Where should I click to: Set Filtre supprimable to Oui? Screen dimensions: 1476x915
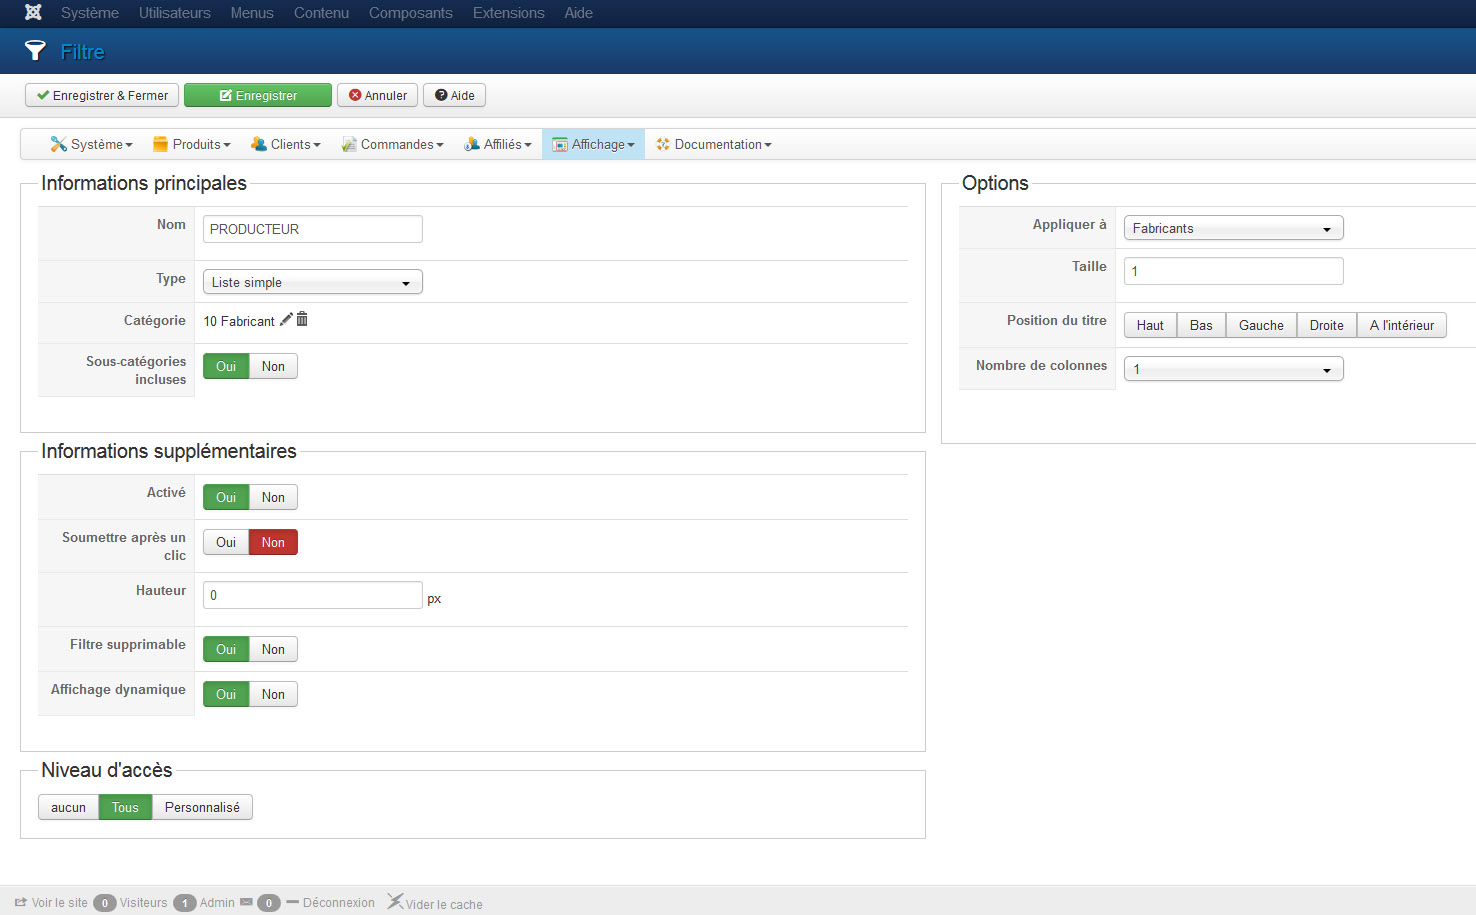226,649
